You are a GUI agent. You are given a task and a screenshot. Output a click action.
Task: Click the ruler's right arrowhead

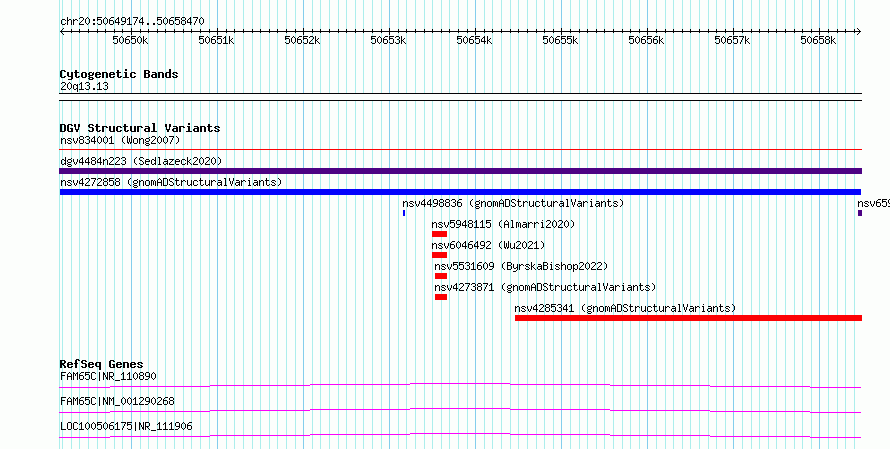[x=859, y=32]
